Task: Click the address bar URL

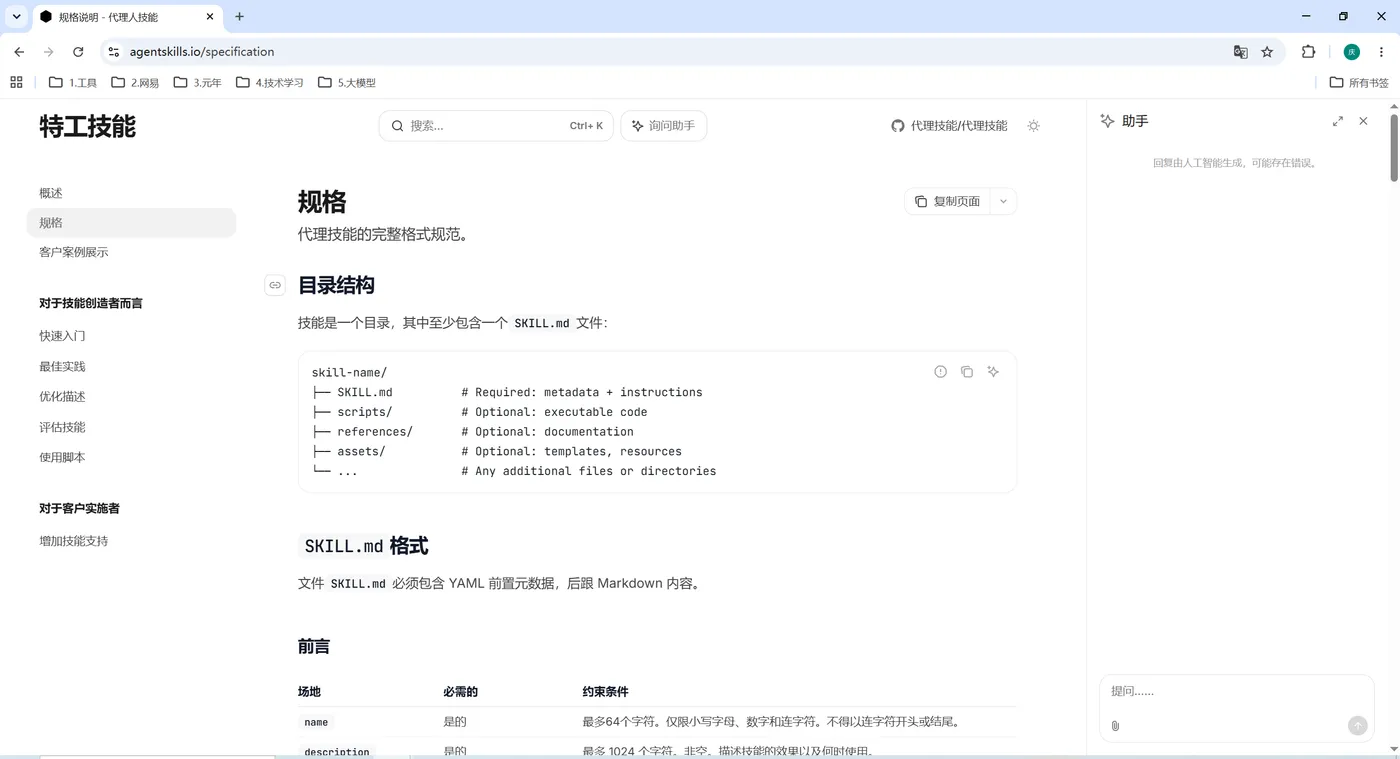Action: click(x=202, y=52)
